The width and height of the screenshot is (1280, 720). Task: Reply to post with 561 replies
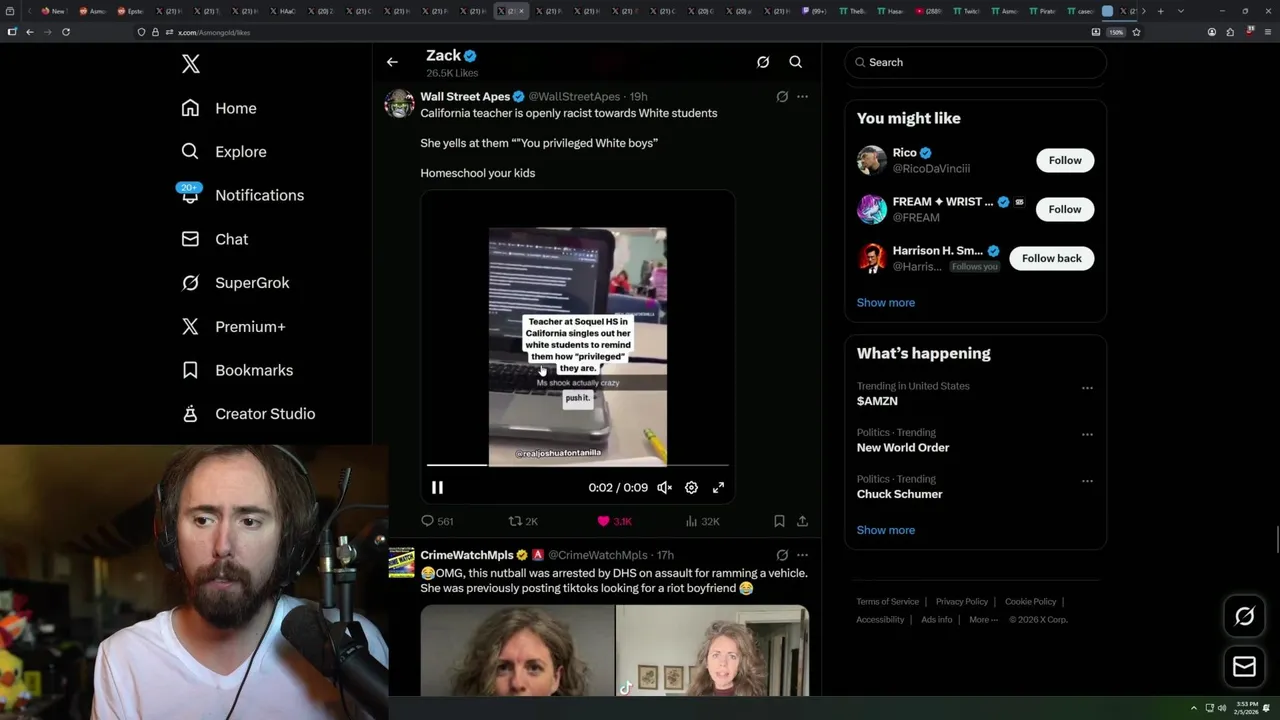coord(437,521)
